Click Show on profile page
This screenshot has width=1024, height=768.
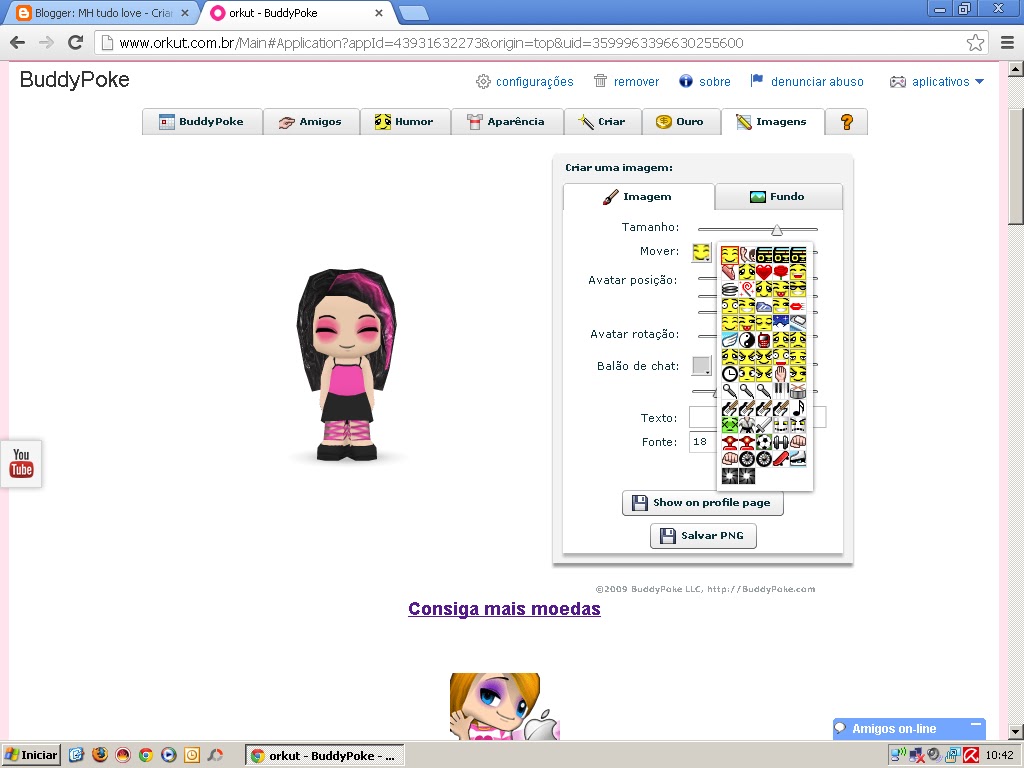[x=703, y=503]
